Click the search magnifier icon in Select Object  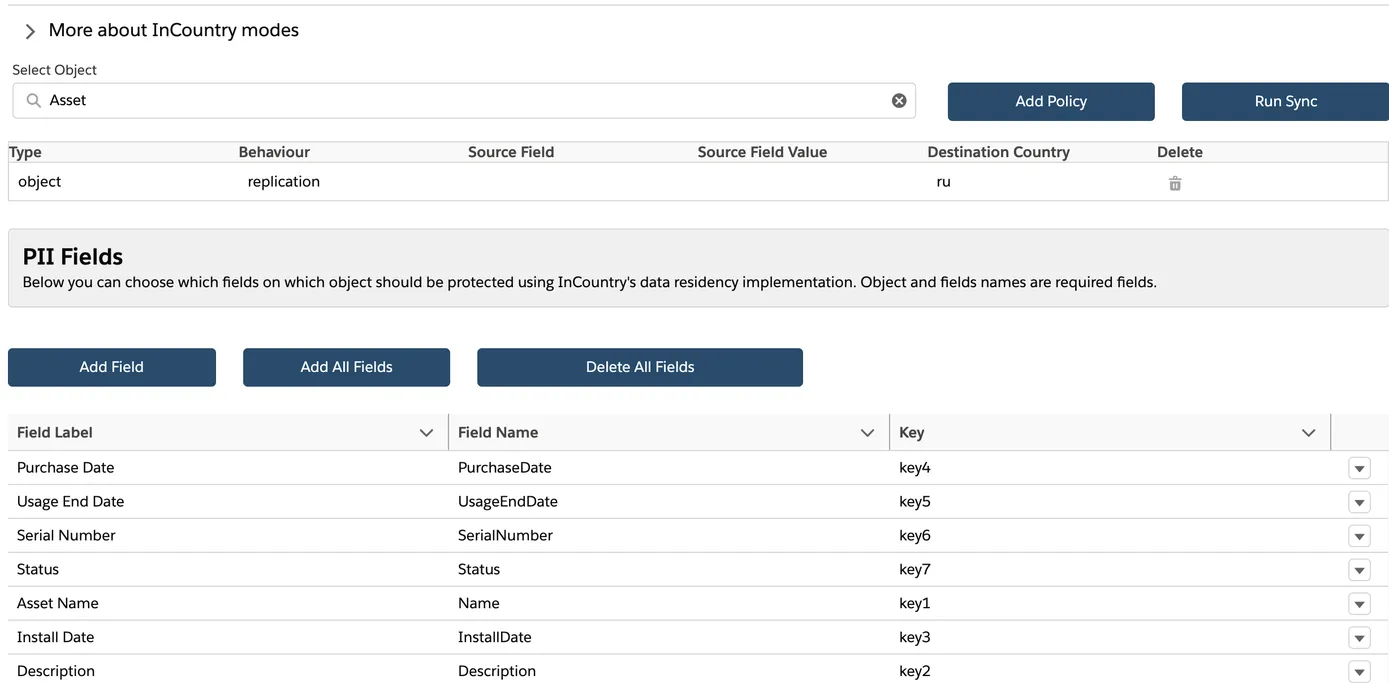(x=33, y=101)
